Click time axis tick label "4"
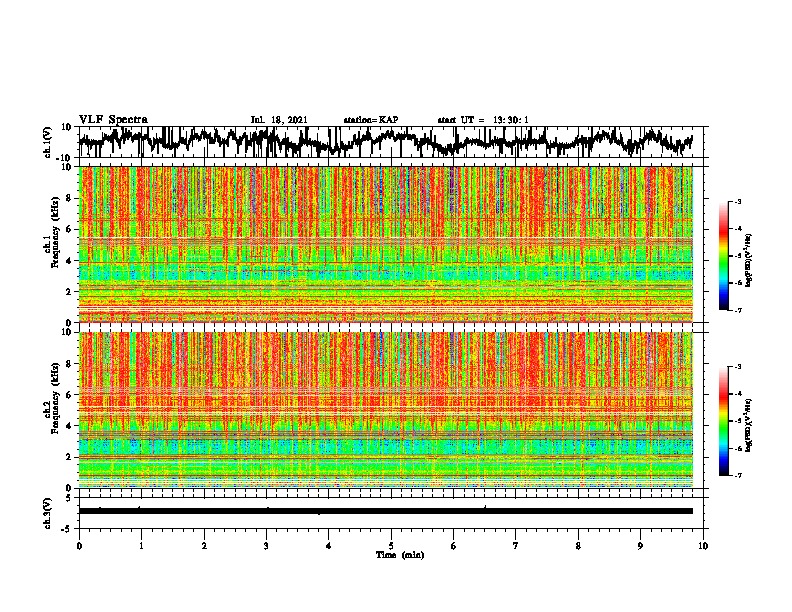The width and height of the screenshot is (792, 612). pyautogui.click(x=328, y=546)
